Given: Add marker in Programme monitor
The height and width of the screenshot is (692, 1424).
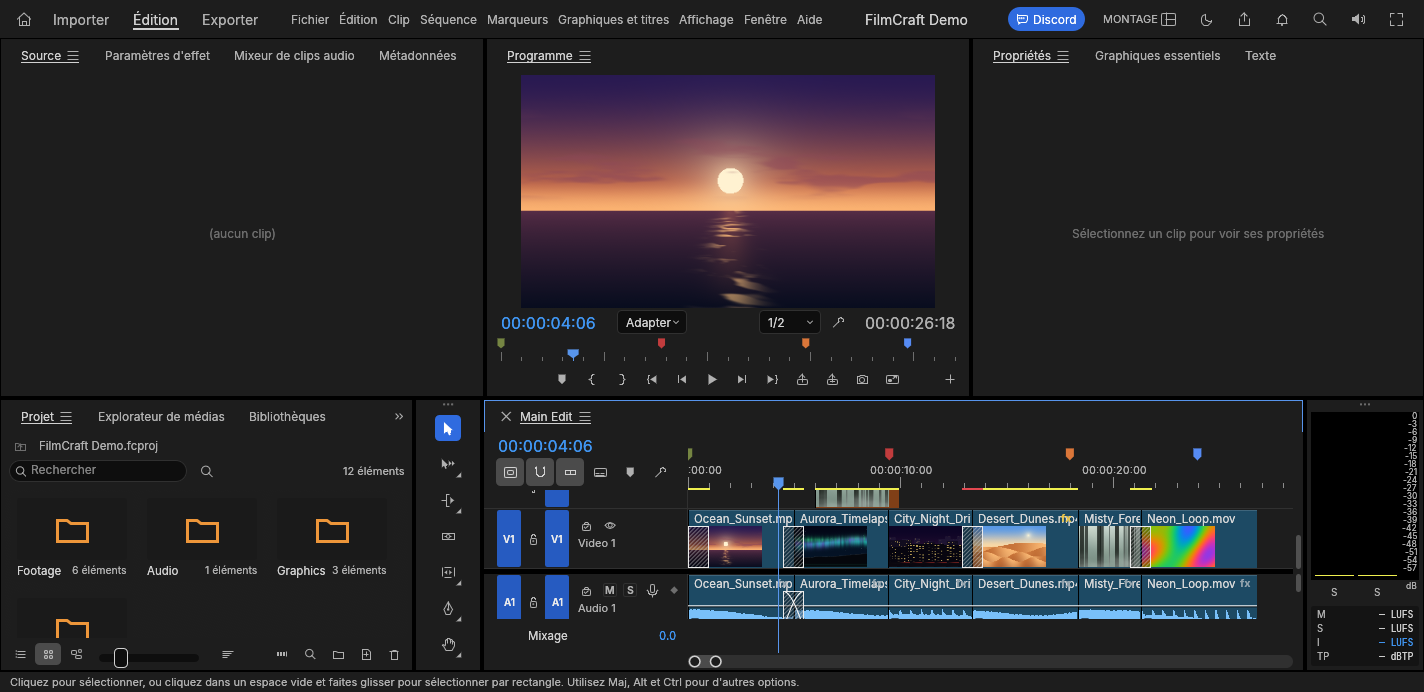Looking at the screenshot, I should 562,380.
